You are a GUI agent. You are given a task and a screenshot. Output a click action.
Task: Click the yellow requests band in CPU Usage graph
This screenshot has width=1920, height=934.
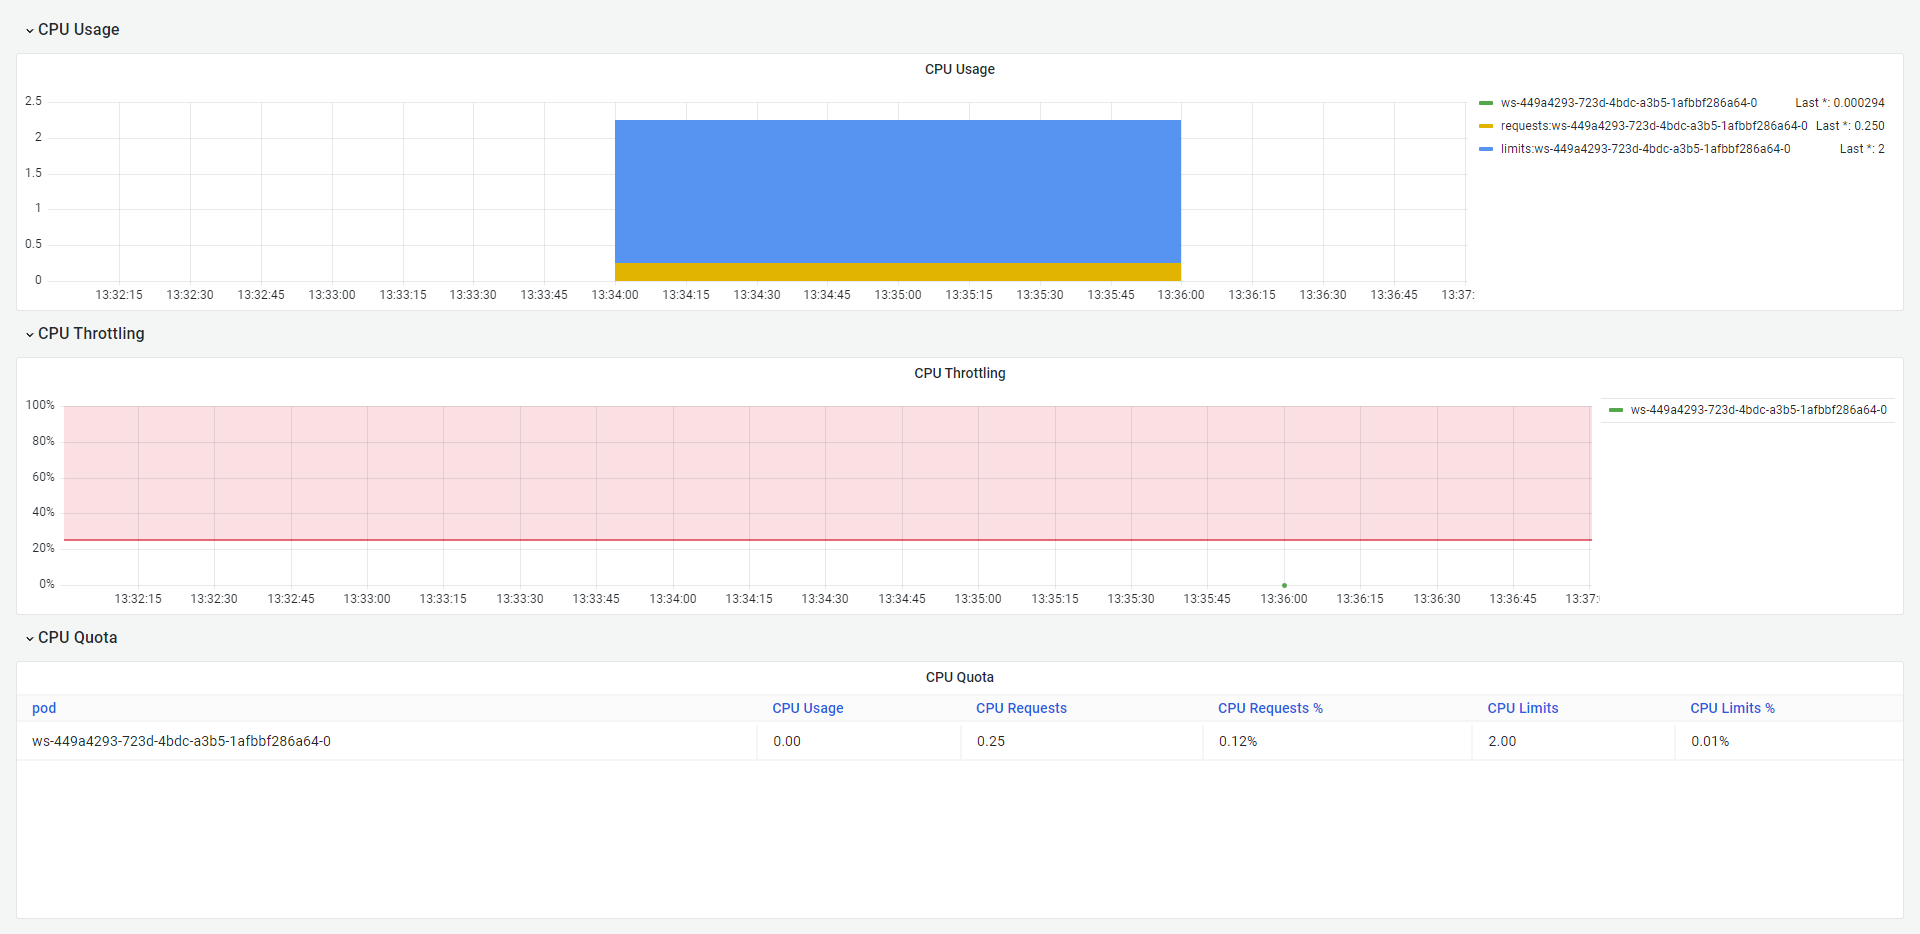pyautogui.click(x=898, y=272)
